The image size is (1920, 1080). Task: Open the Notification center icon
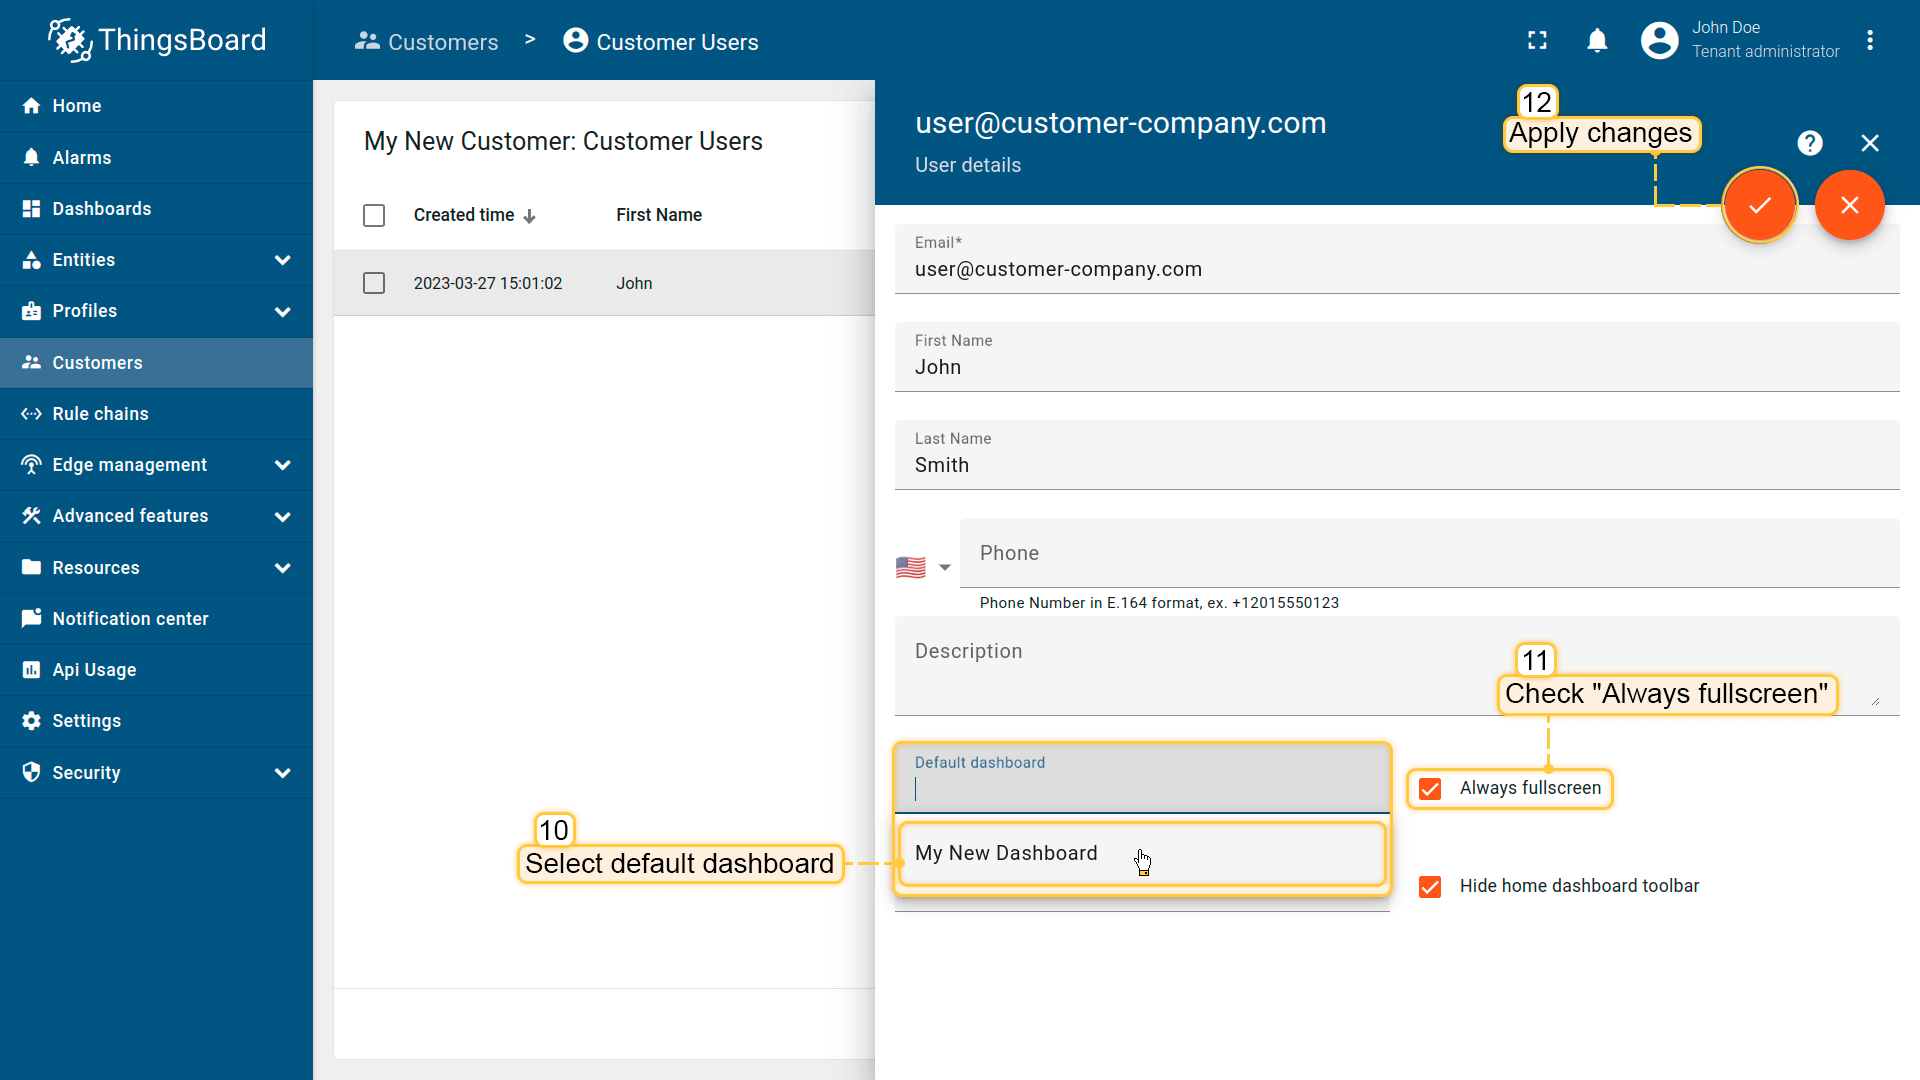tap(30, 618)
